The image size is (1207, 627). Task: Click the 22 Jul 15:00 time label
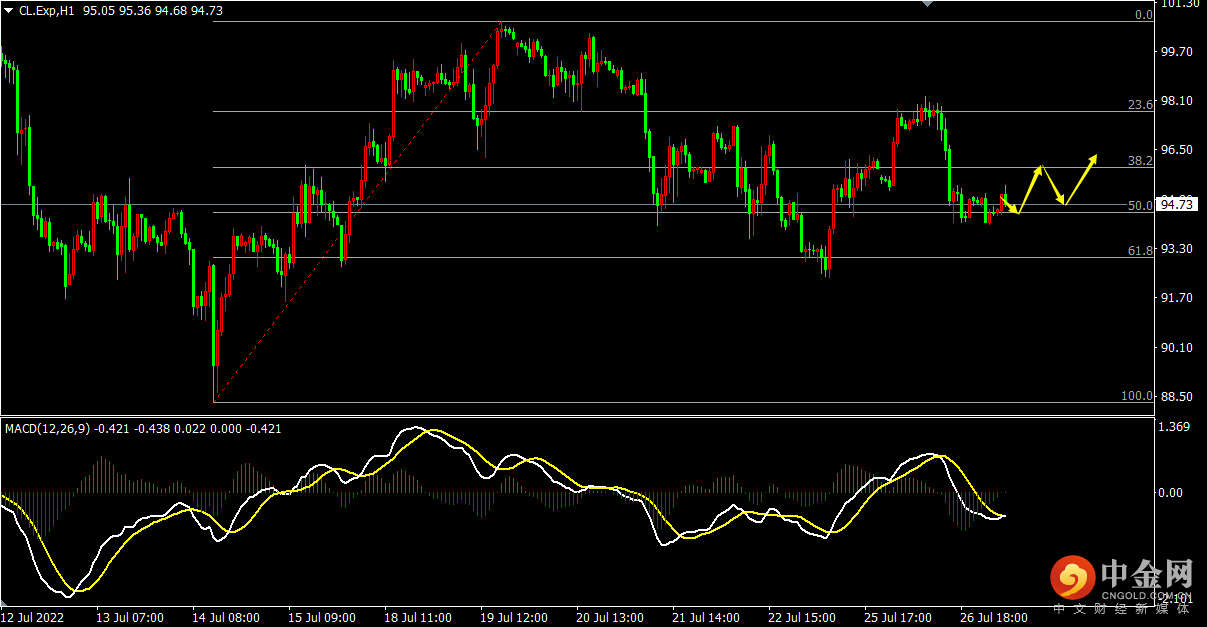(x=802, y=618)
